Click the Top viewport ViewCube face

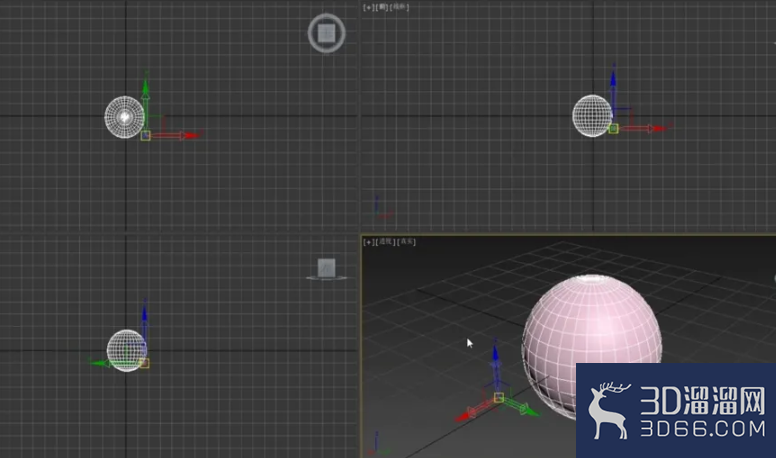(326, 33)
